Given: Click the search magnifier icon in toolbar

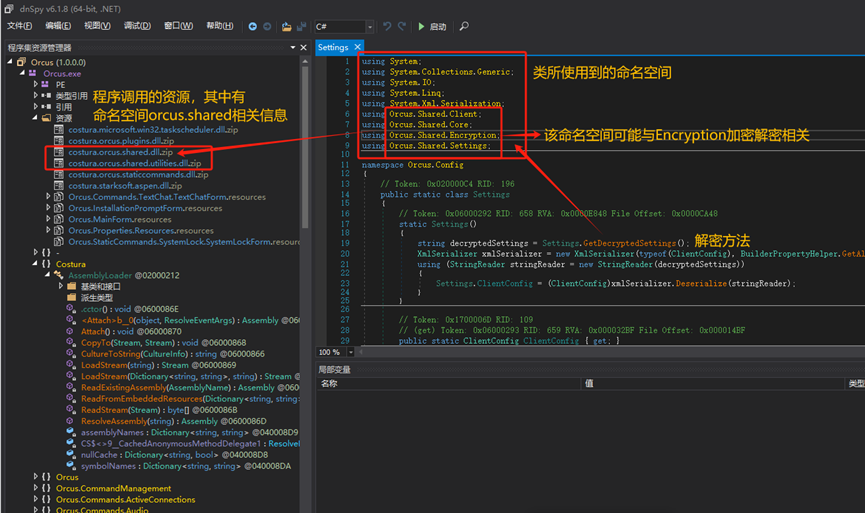Looking at the screenshot, I should [x=464, y=26].
